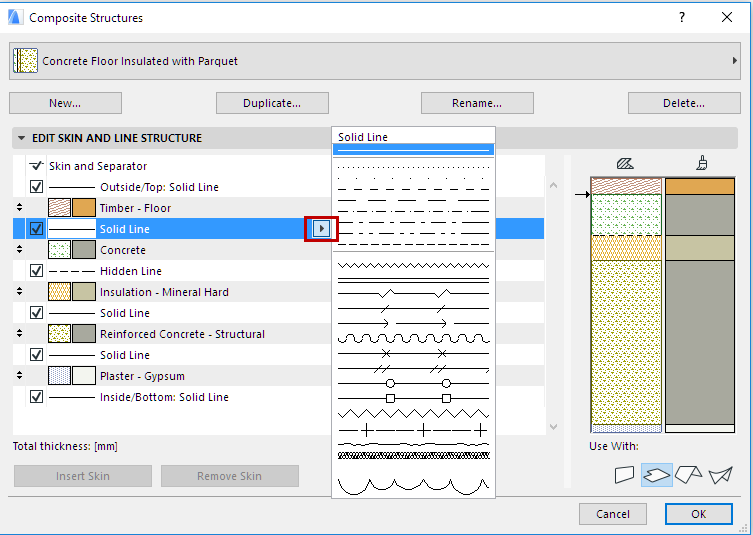This screenshot has height=535, width=753.
Task: Select Shell in Use With icons
Action: click(x=721, y=475)
